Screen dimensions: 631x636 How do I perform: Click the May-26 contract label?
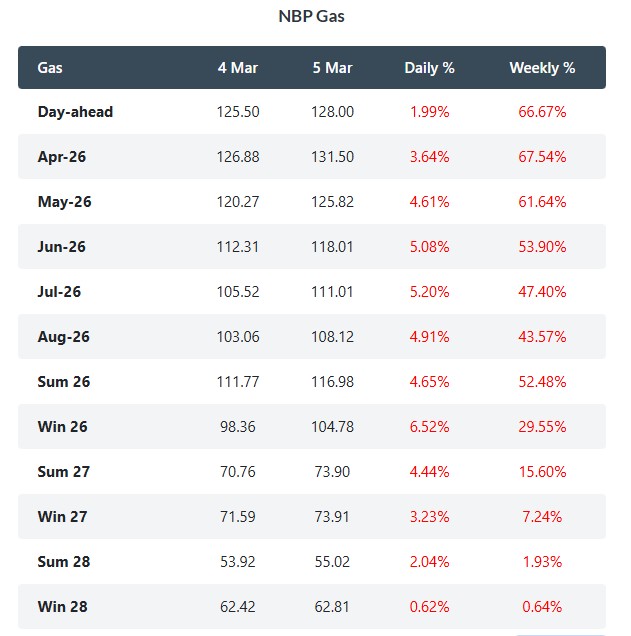click(64, 202)
